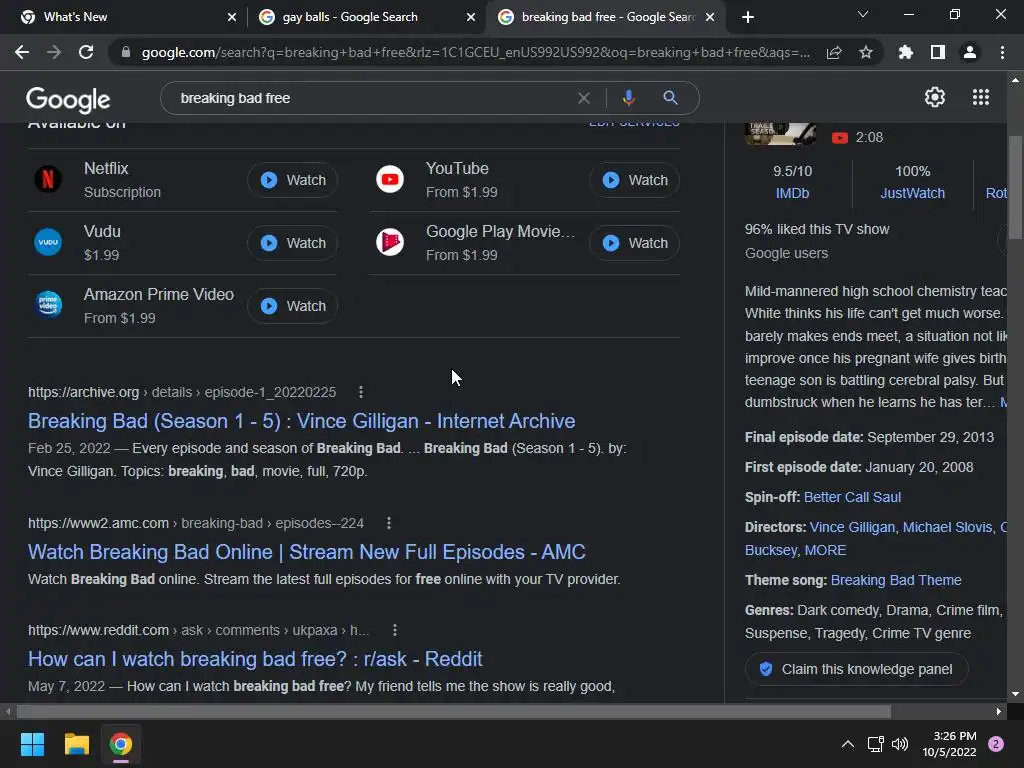Open options for amc.com result
Viewport: 1024px width, 768px height.
point(389,523)
